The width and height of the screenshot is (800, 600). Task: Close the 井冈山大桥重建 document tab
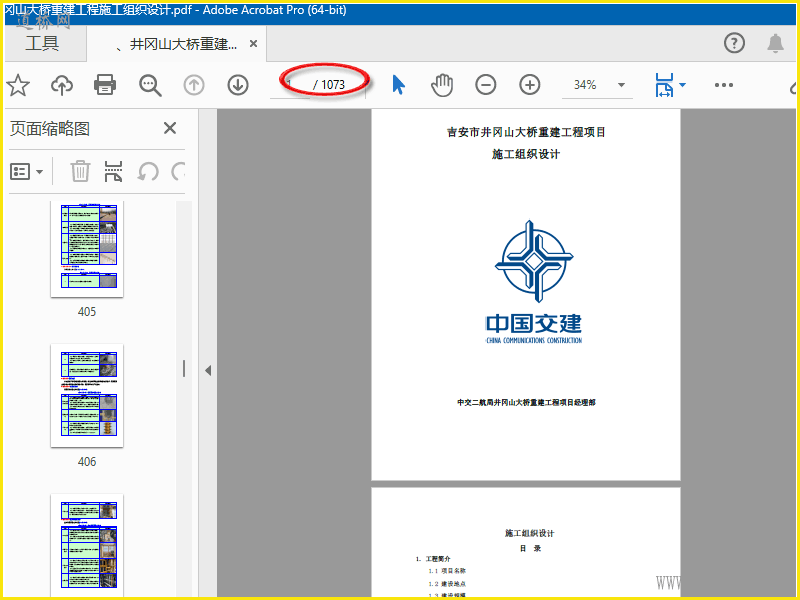pyautogui.click(x=253, y=44)
